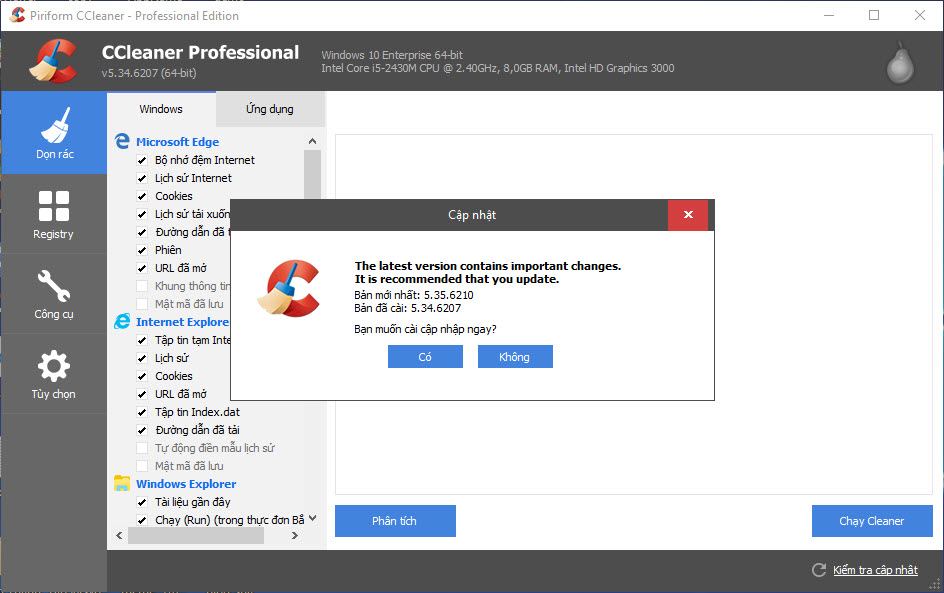Click the horizontal scroll left arrow
The image size is (944, 593).
coord(119,535)
